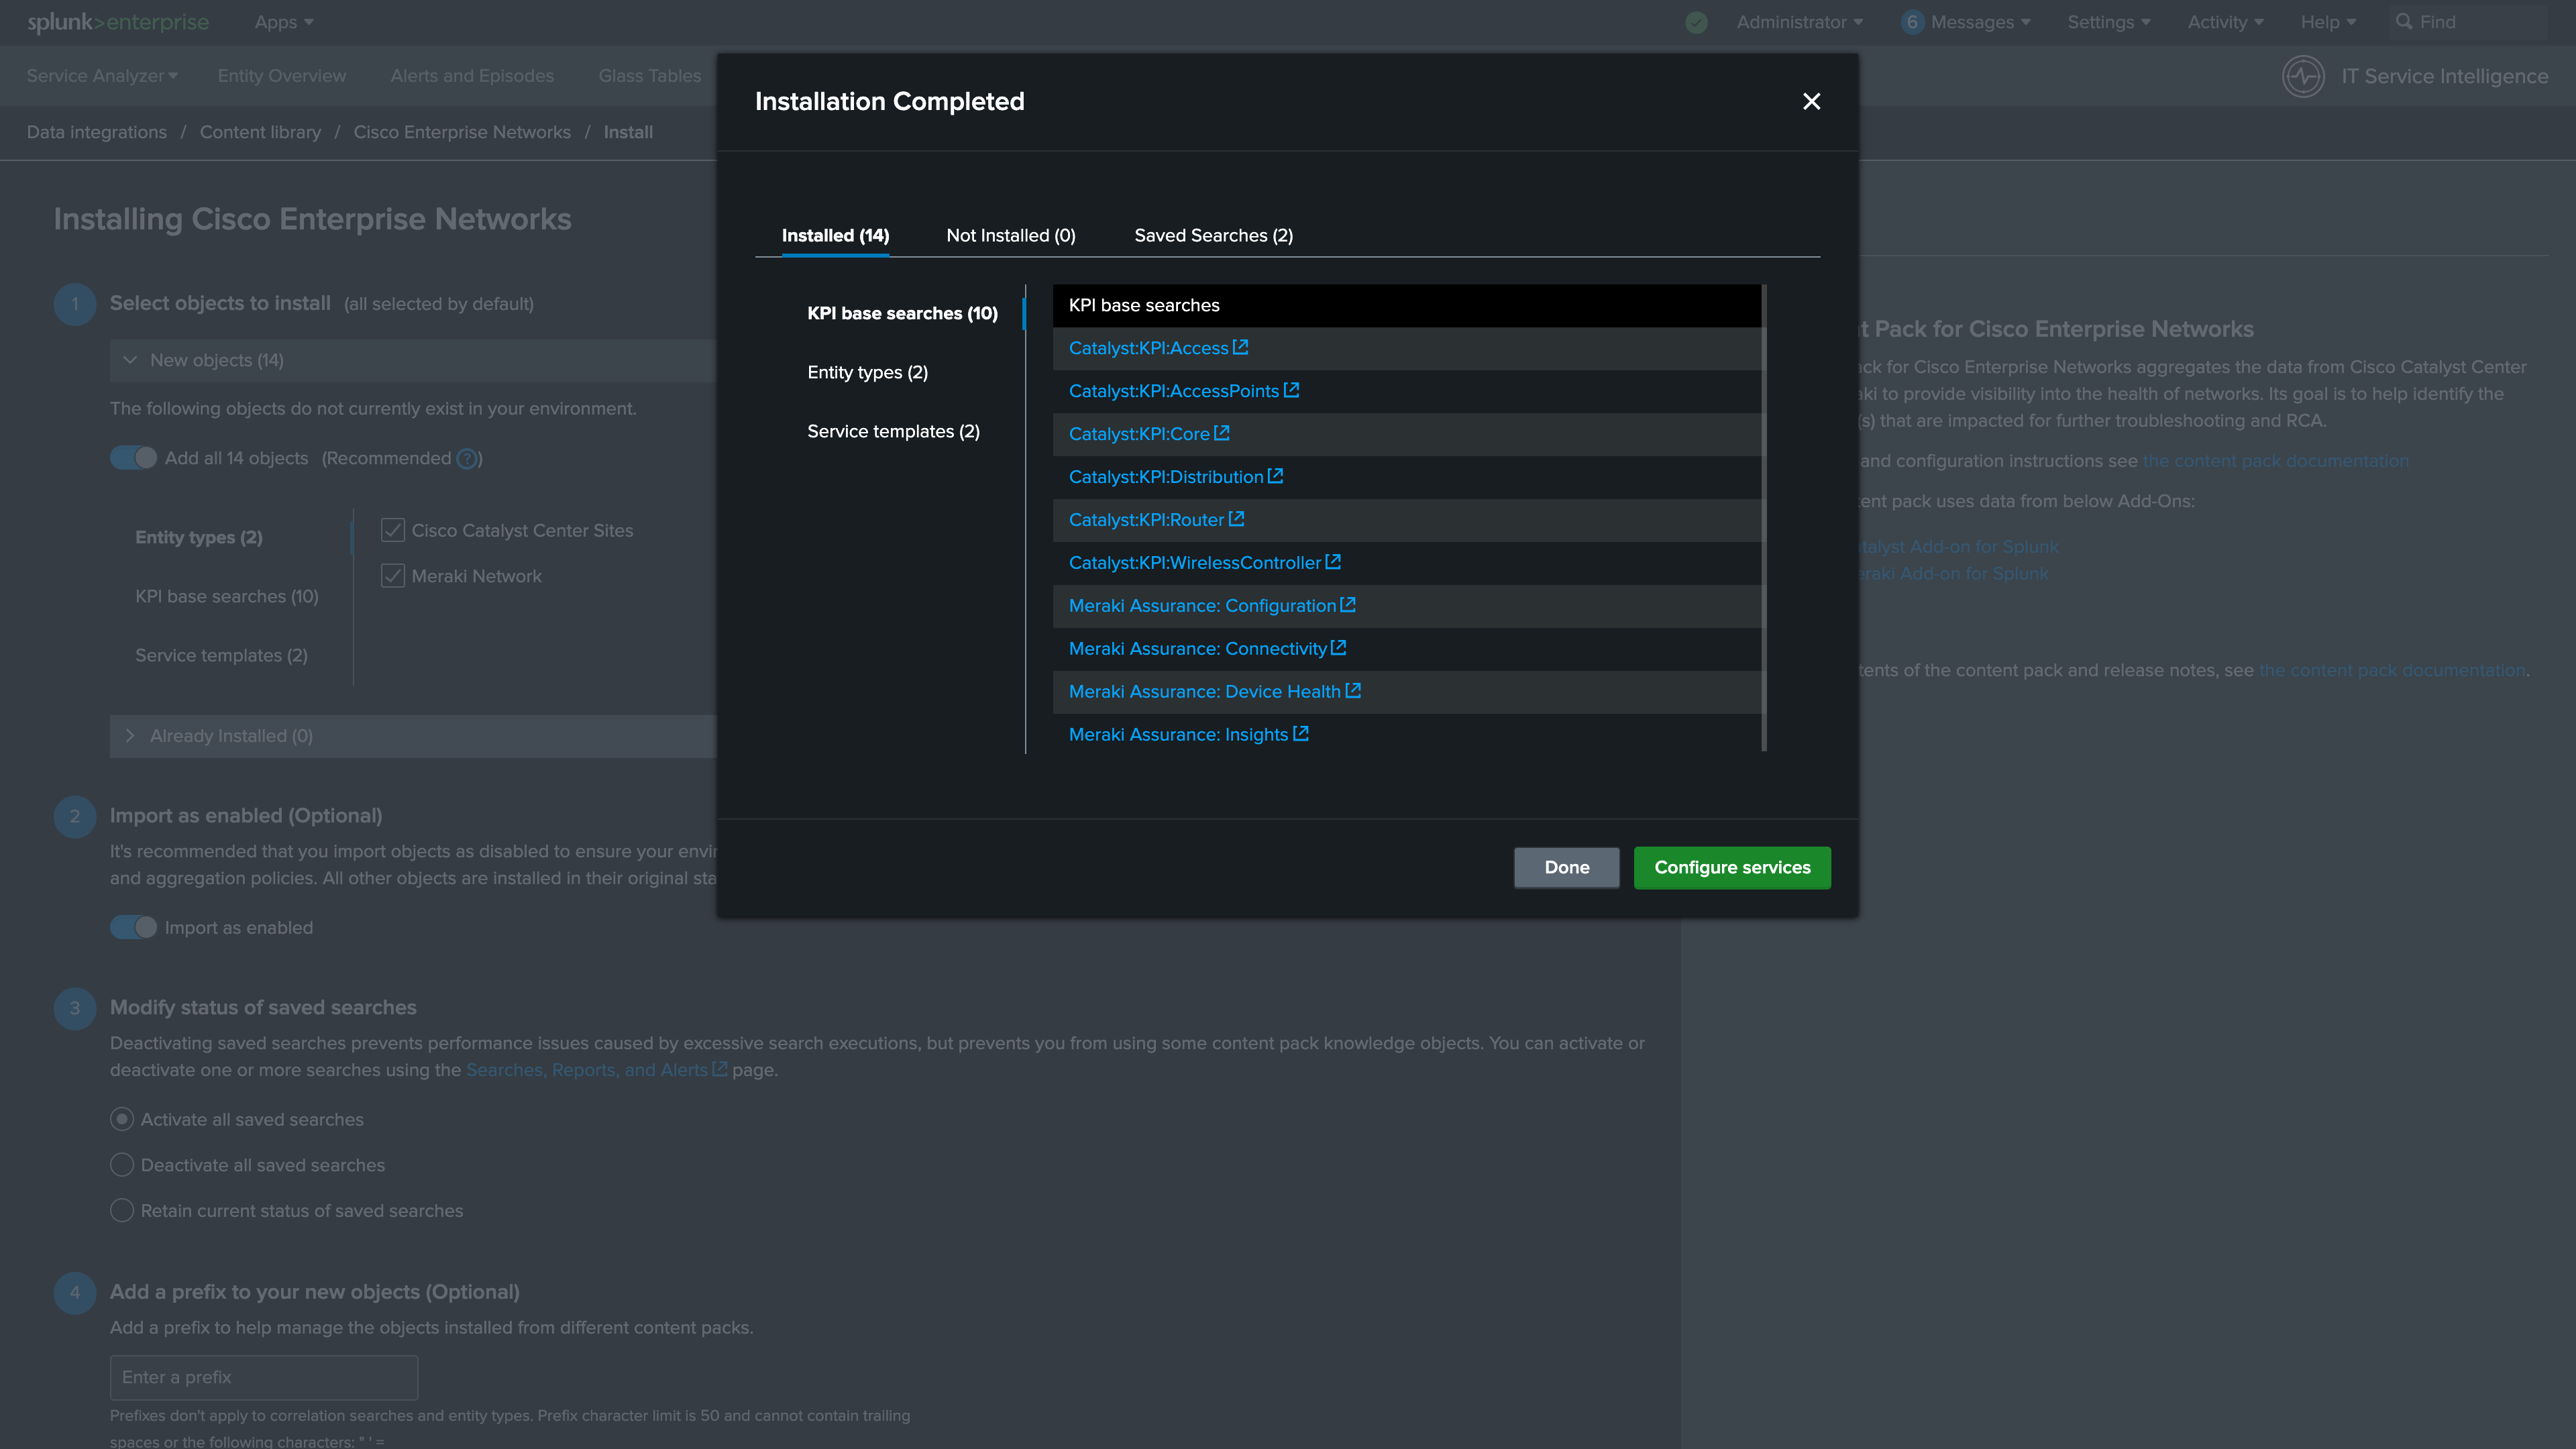Click the Enter a prefix input field
Image resolution: width=2576 pixels, height=1449 pixels.
coord(264,1377)
